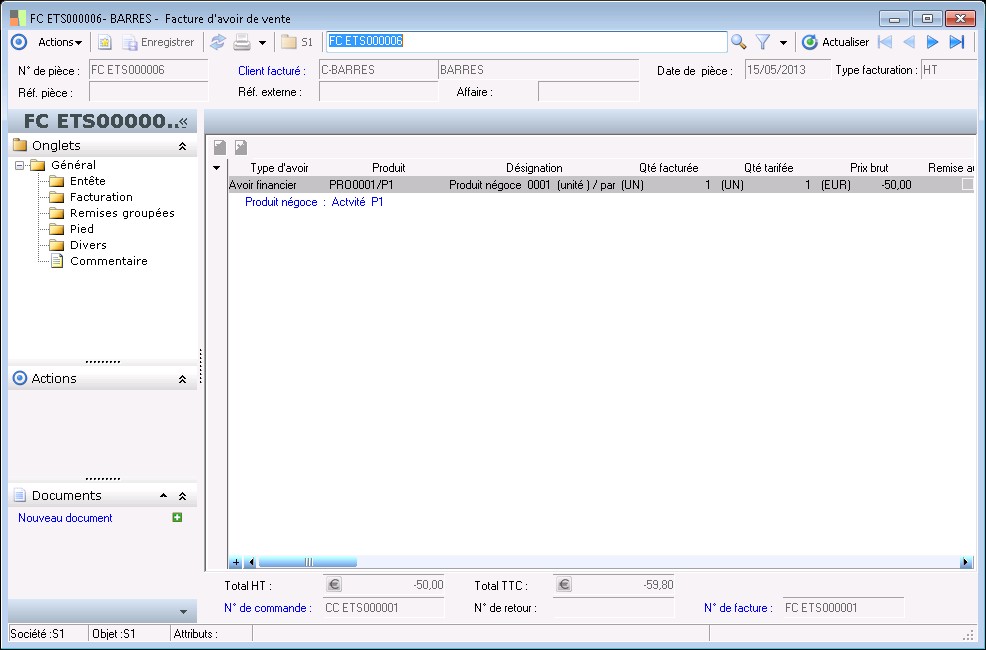Click the Actualiser button
The width and height of the screenshot is (986, 650).
(835, 42)
